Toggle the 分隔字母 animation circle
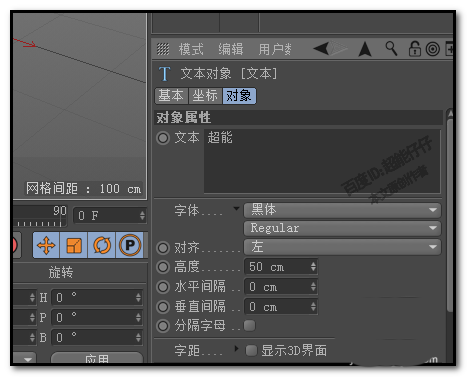 click(x=163, y=326)
